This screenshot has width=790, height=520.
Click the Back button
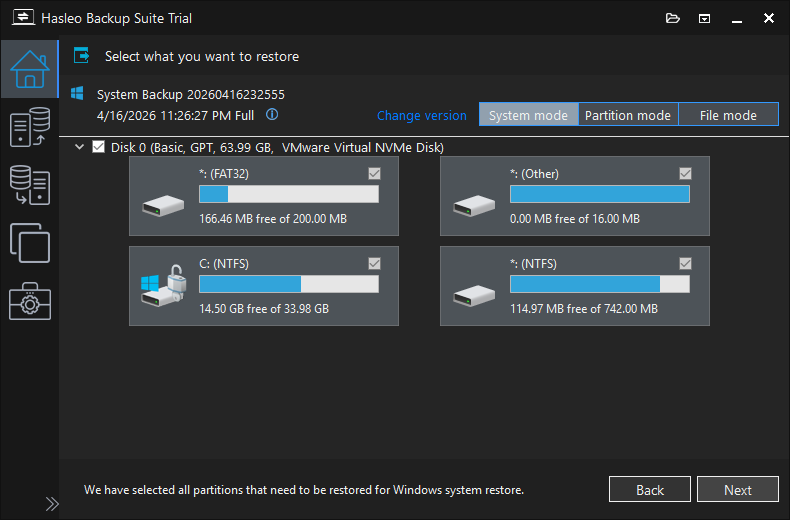[649, 489]
